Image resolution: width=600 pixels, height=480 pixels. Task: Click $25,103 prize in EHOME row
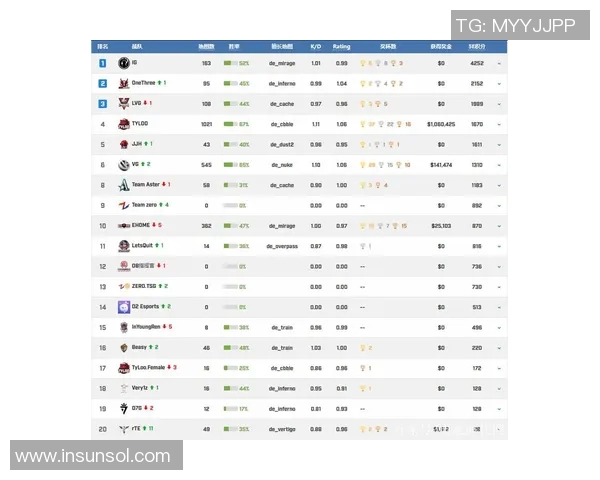pos(441,226)
